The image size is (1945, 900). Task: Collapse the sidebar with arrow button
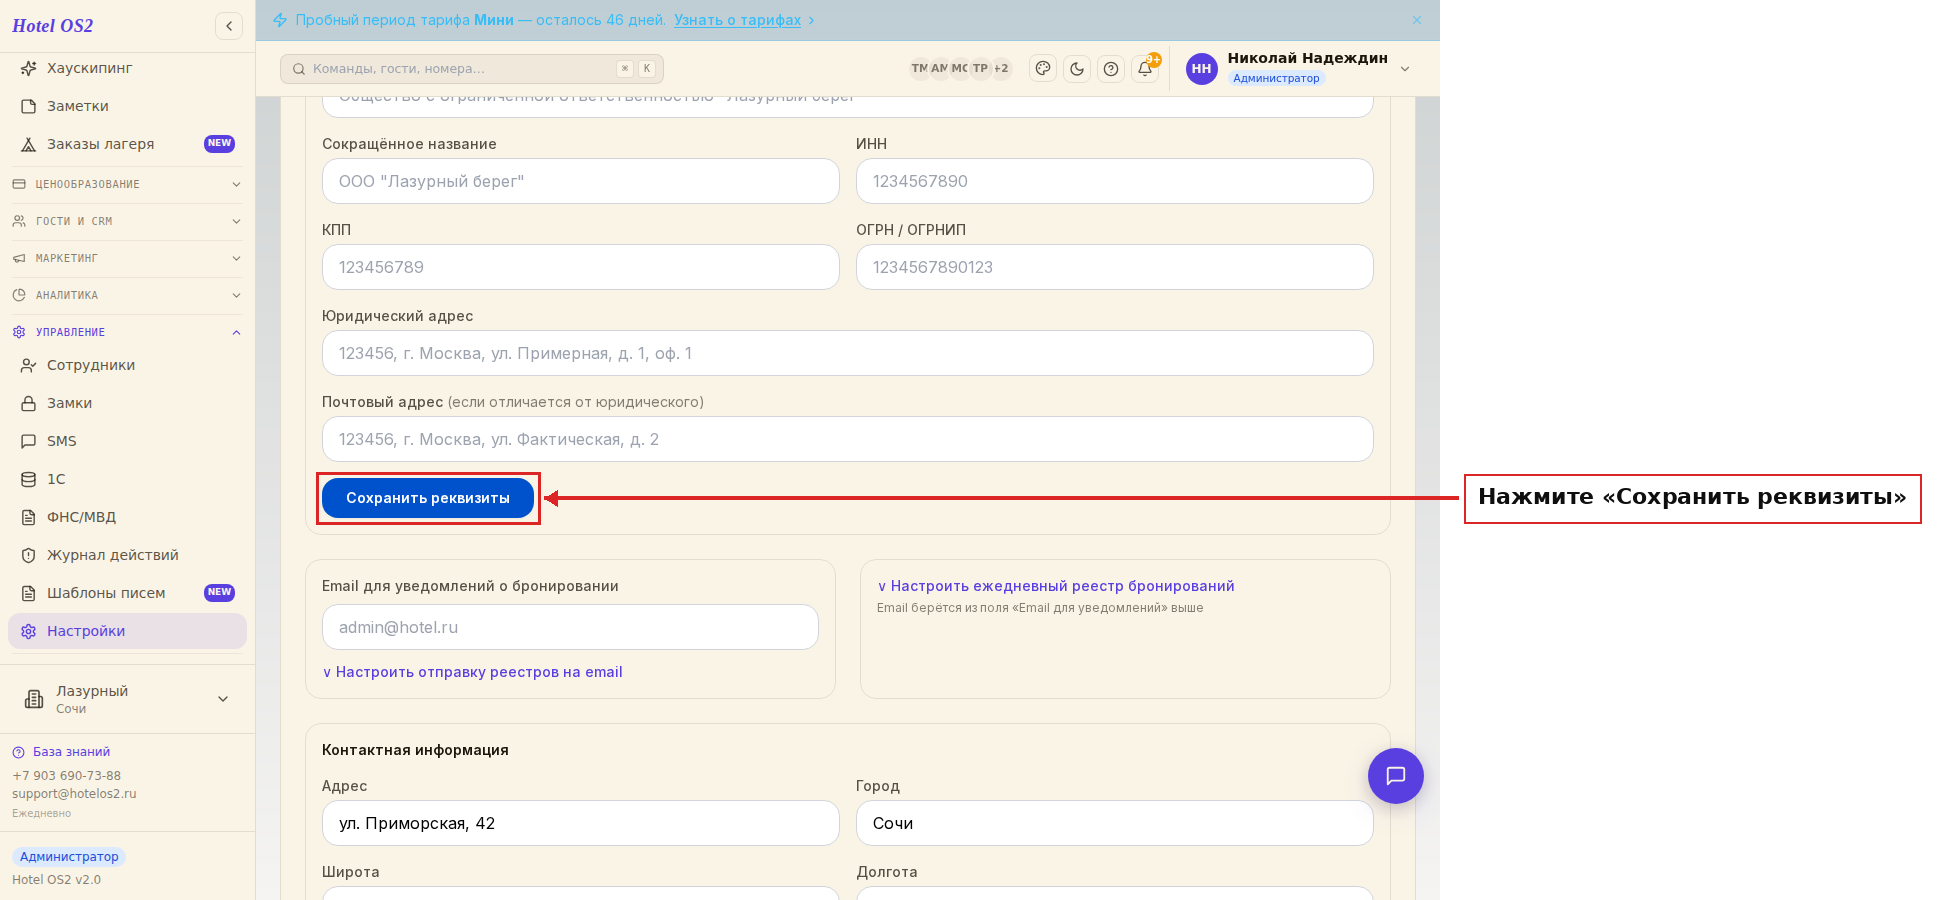click(x=229, y=26)
